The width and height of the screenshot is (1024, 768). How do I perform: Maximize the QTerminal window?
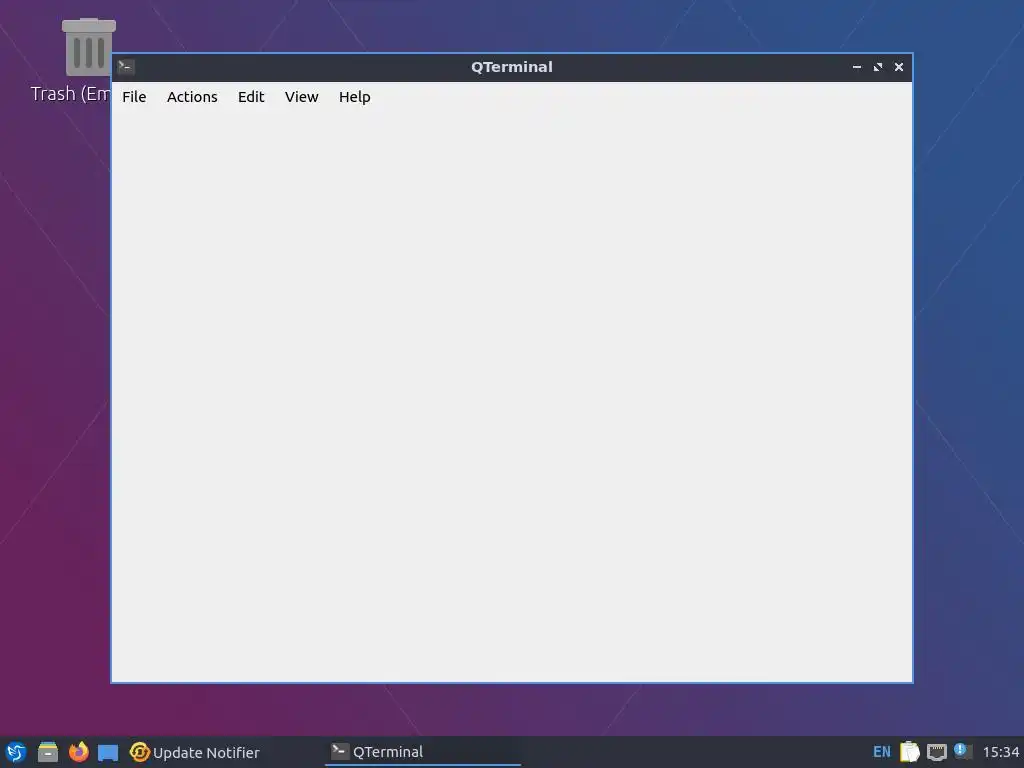pyautogui.click(x=878, y=67)
